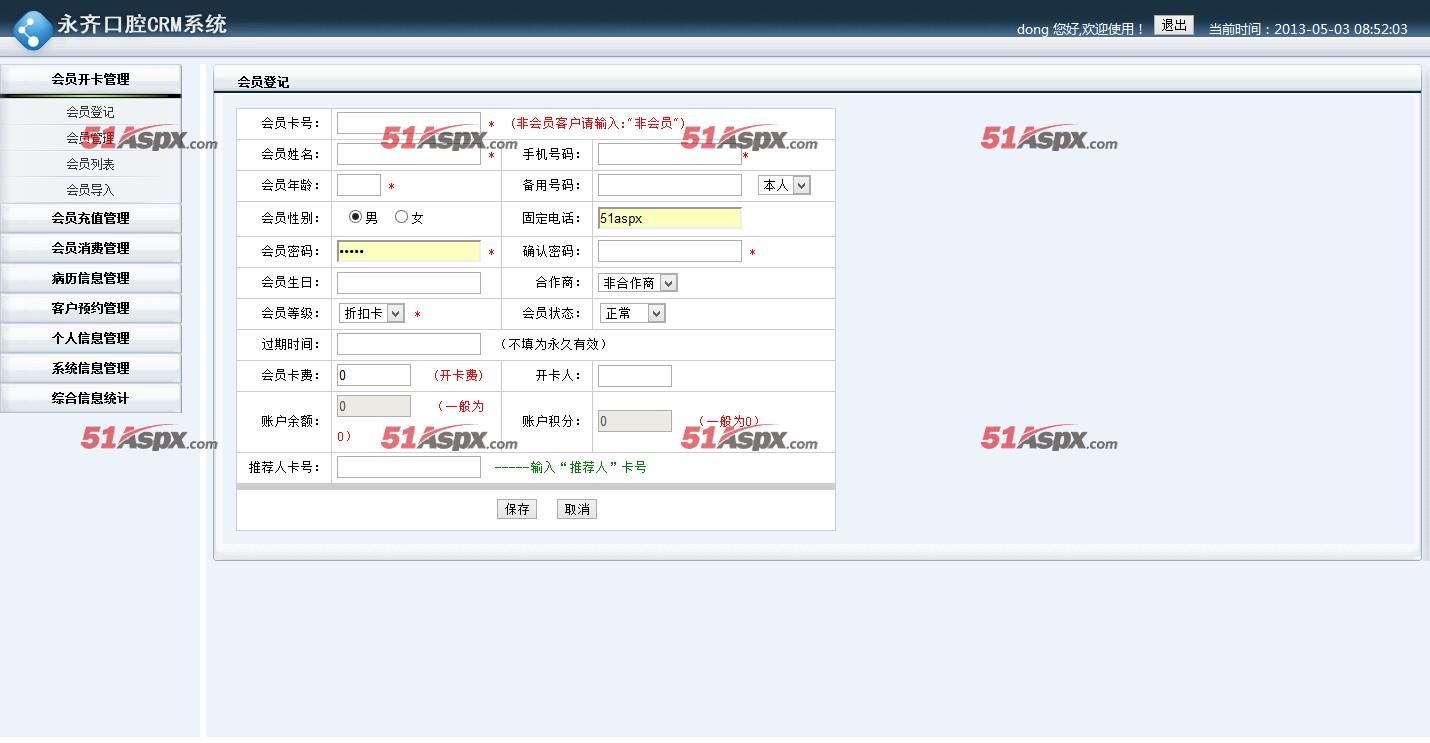Click the disabled 账户积分 field
This screenshot has height=743, width=1430.
635,421
